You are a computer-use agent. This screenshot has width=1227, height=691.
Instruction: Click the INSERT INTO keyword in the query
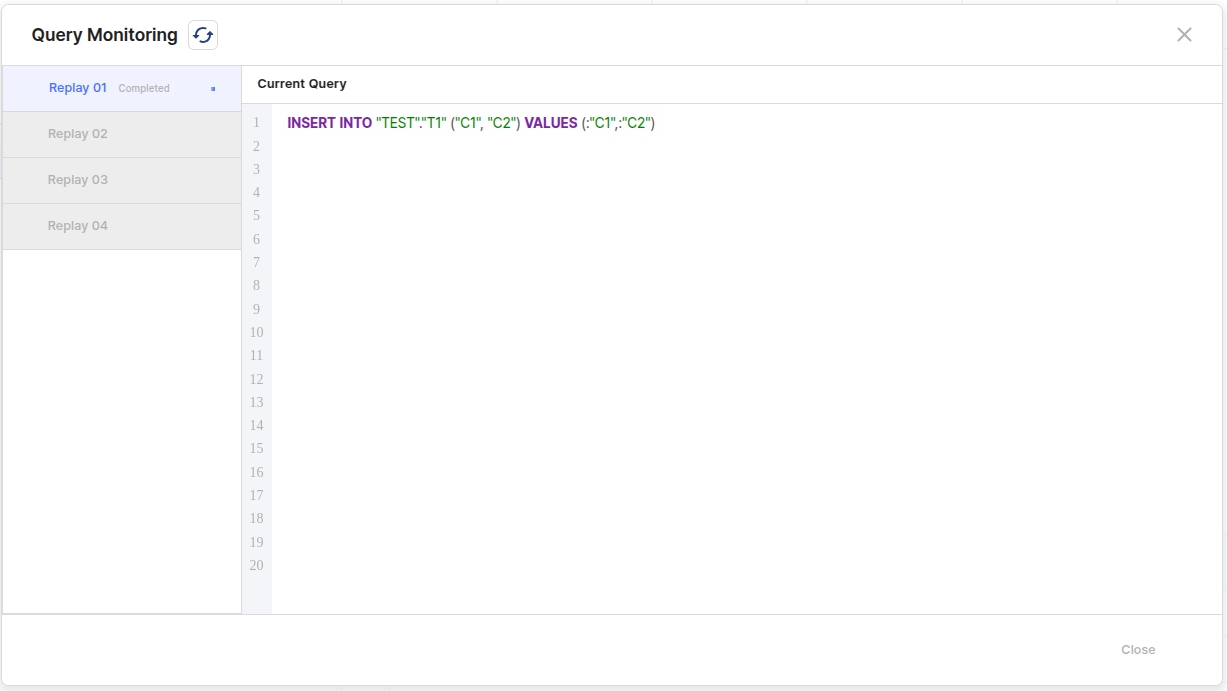click(x=329, y=123)
